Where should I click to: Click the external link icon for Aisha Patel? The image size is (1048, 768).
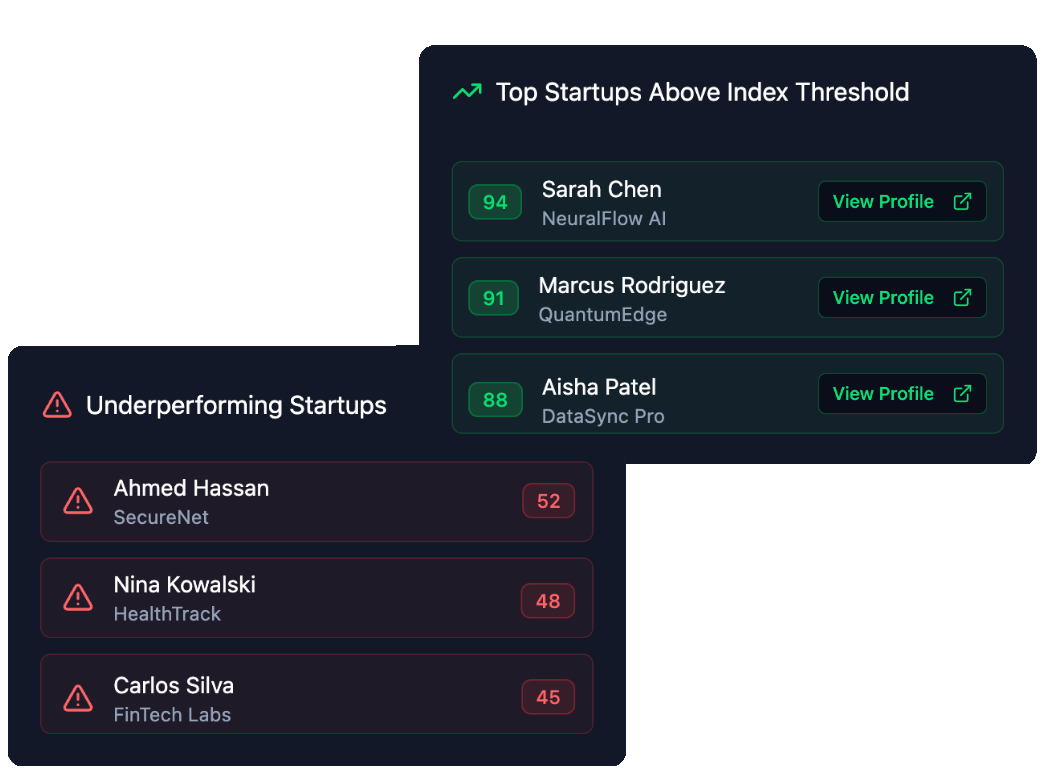(962, 393)
